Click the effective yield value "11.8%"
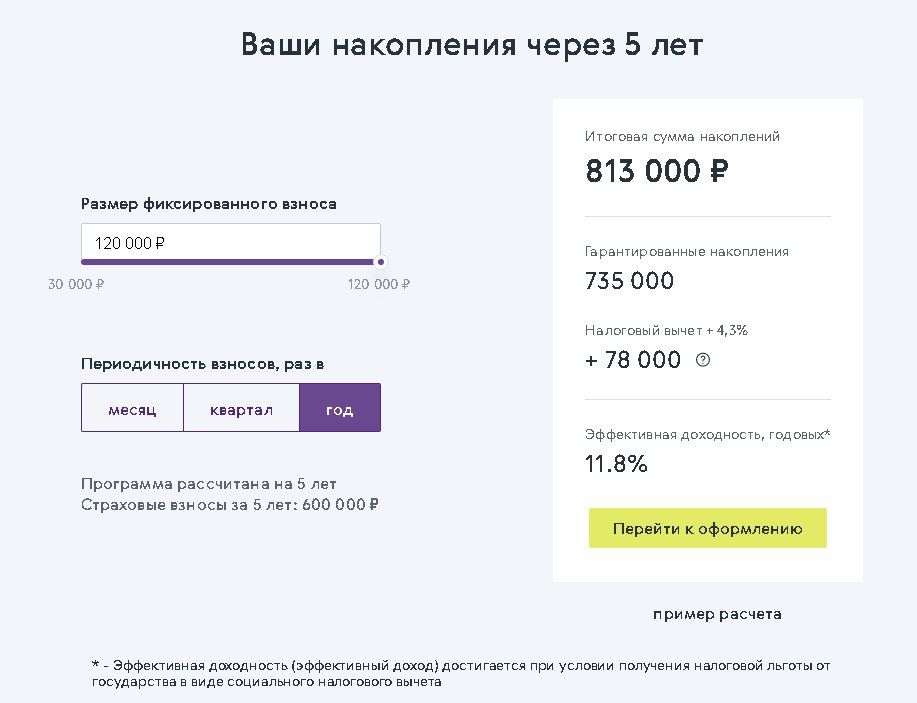917x703 pixels. 616,464
